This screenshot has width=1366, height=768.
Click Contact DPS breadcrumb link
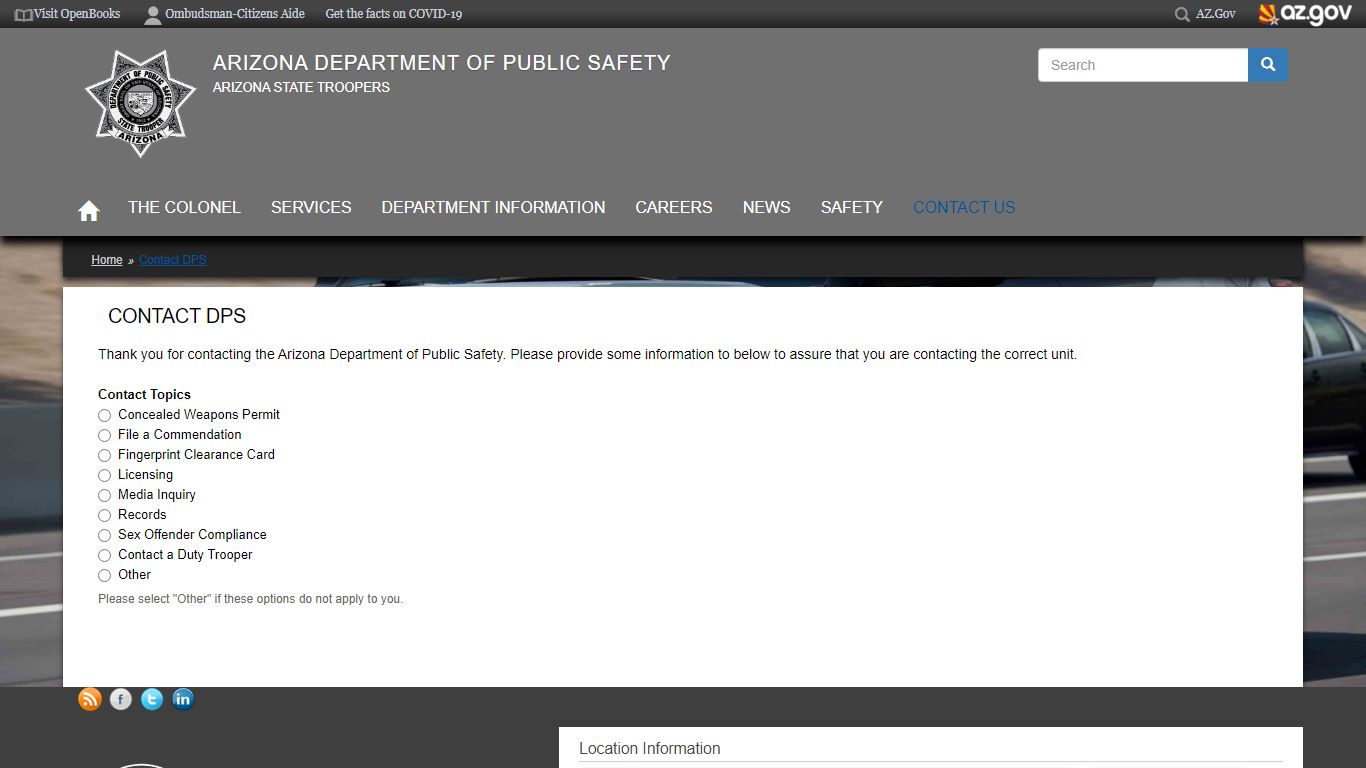(172, 260)
